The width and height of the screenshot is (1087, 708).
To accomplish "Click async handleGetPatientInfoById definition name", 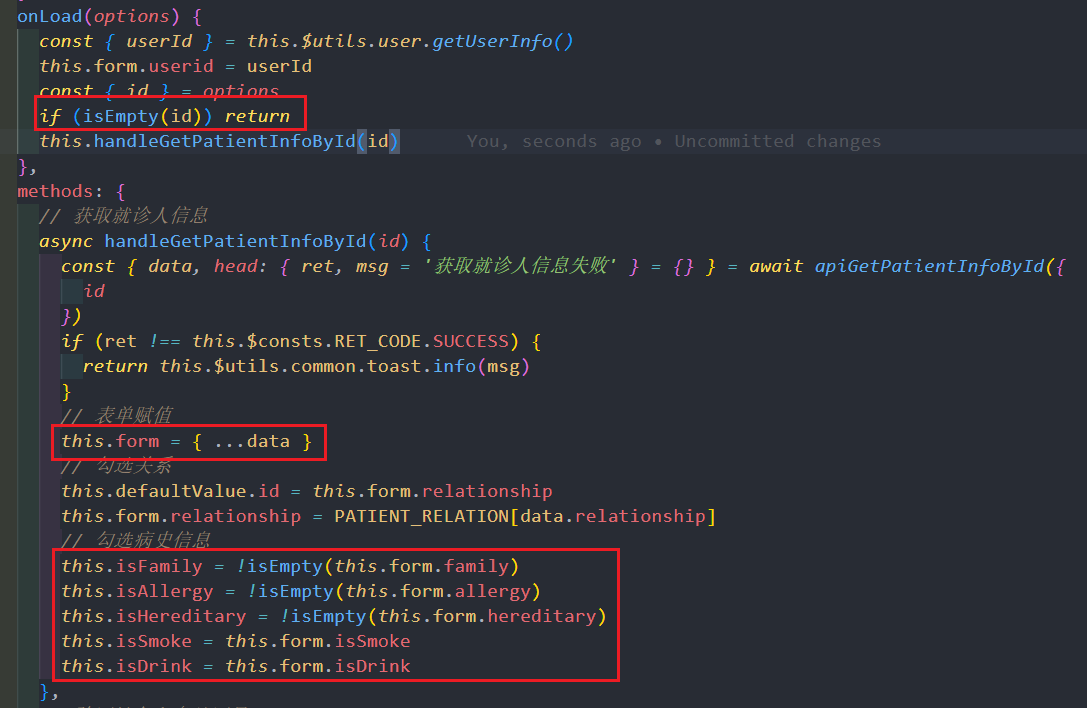I will pyautogui.click(x=235, y=241).
